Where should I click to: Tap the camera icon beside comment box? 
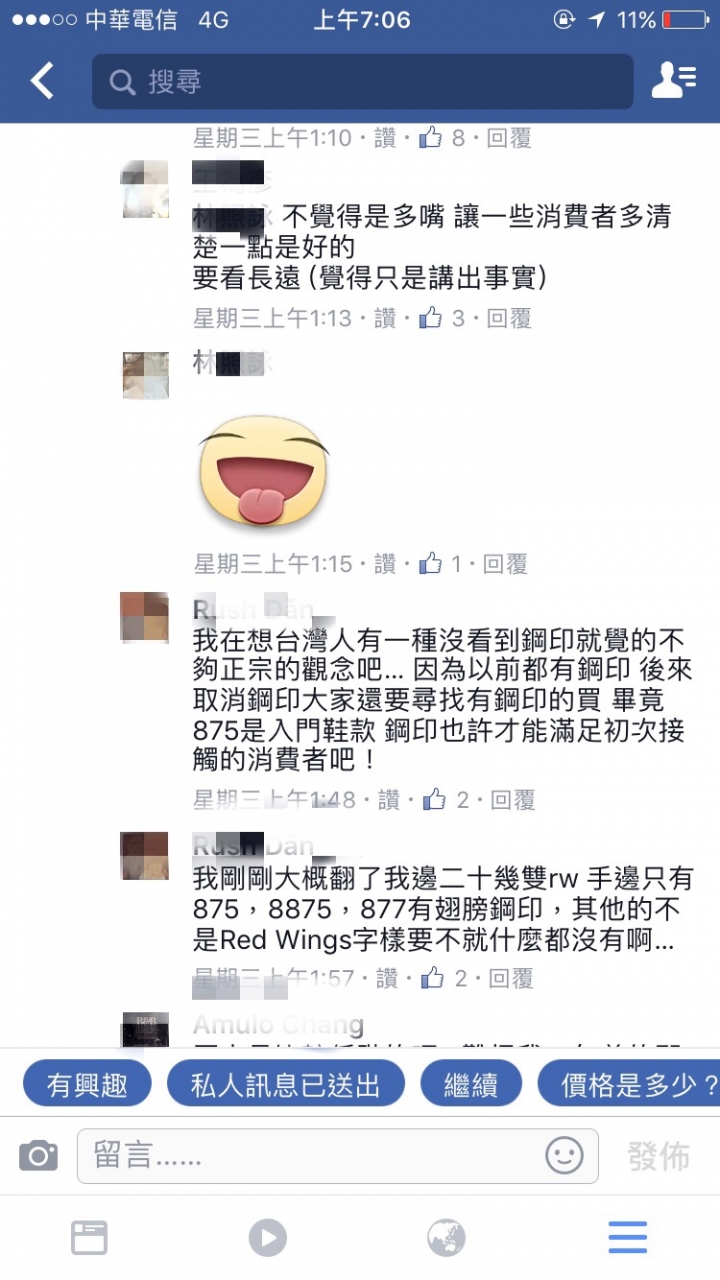click(x=38, y=1156)
